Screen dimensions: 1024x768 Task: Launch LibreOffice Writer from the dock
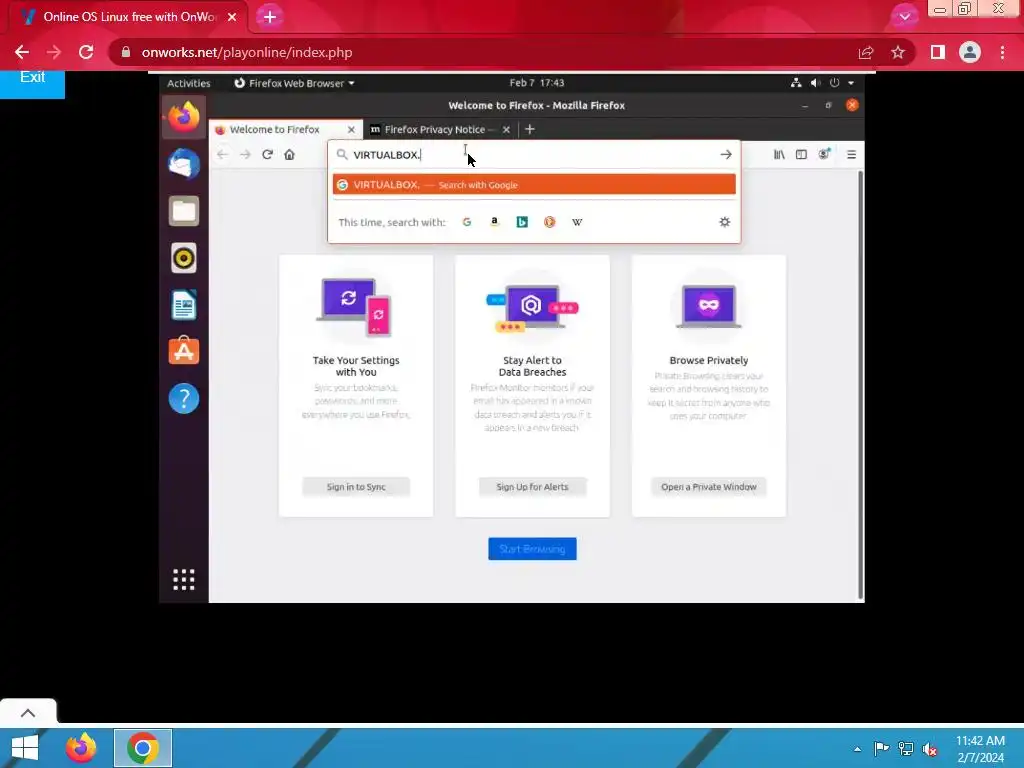coord(184,304)
